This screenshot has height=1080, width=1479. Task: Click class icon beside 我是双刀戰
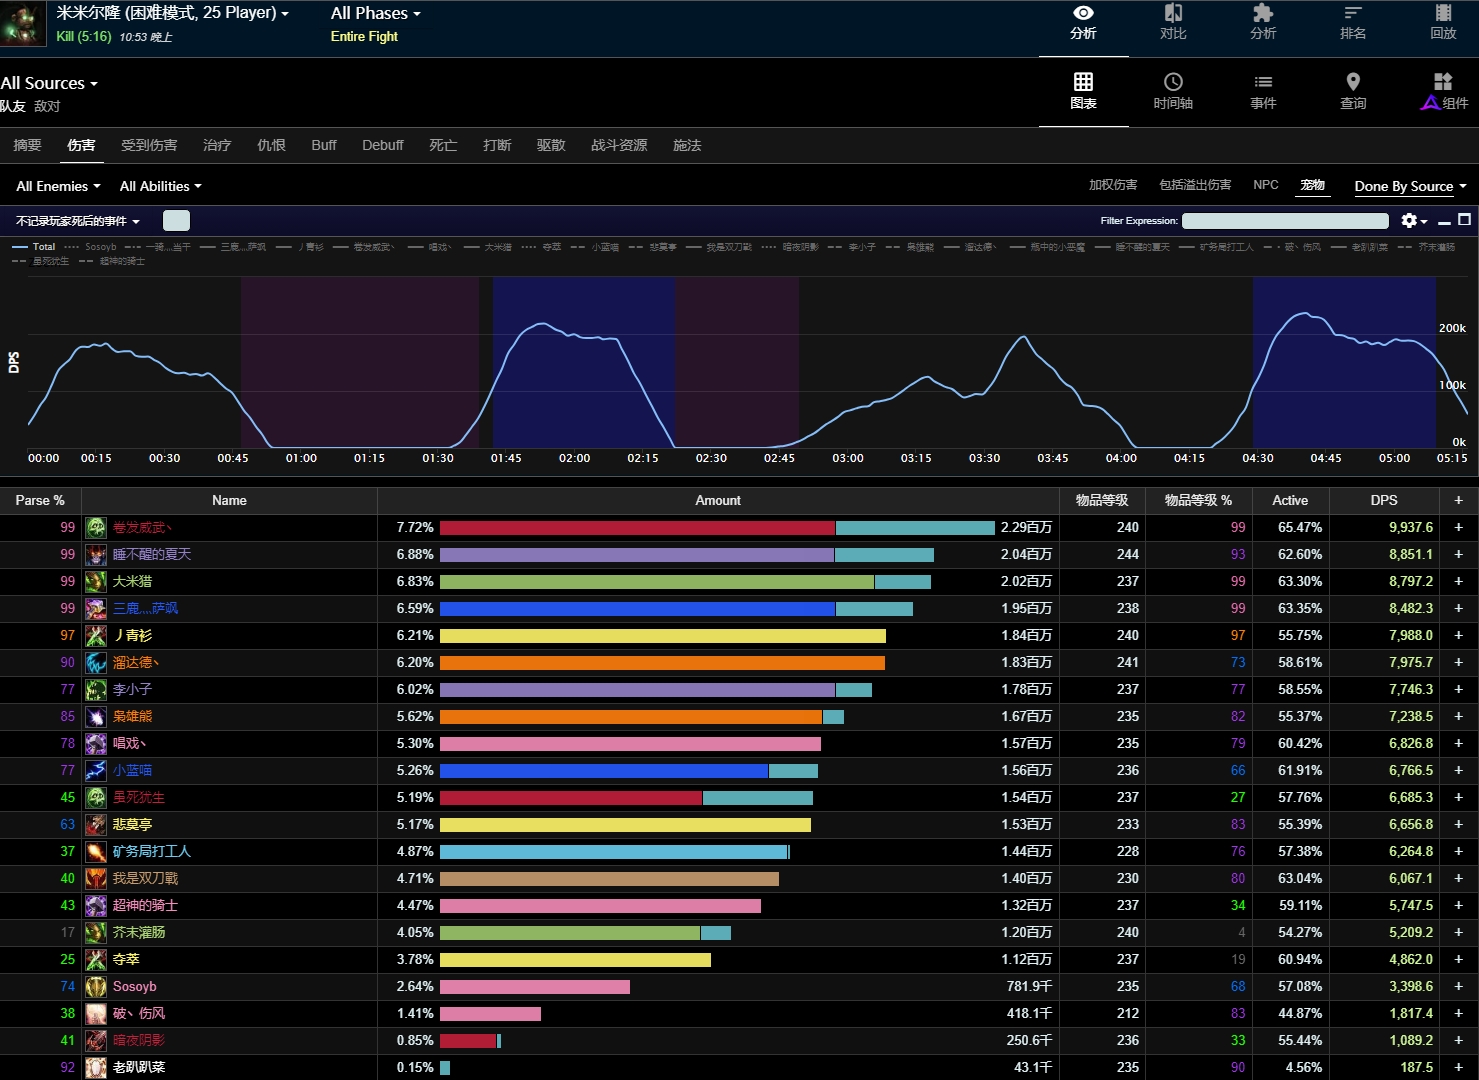point(96,878)
